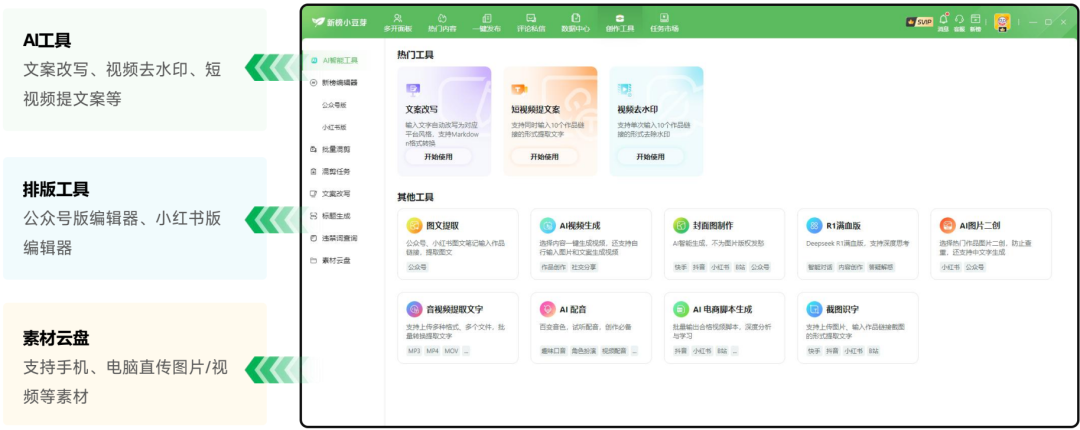Click 开始使用 on the 文案改写 card
The image size is (1080, 430).
[438, 156]
